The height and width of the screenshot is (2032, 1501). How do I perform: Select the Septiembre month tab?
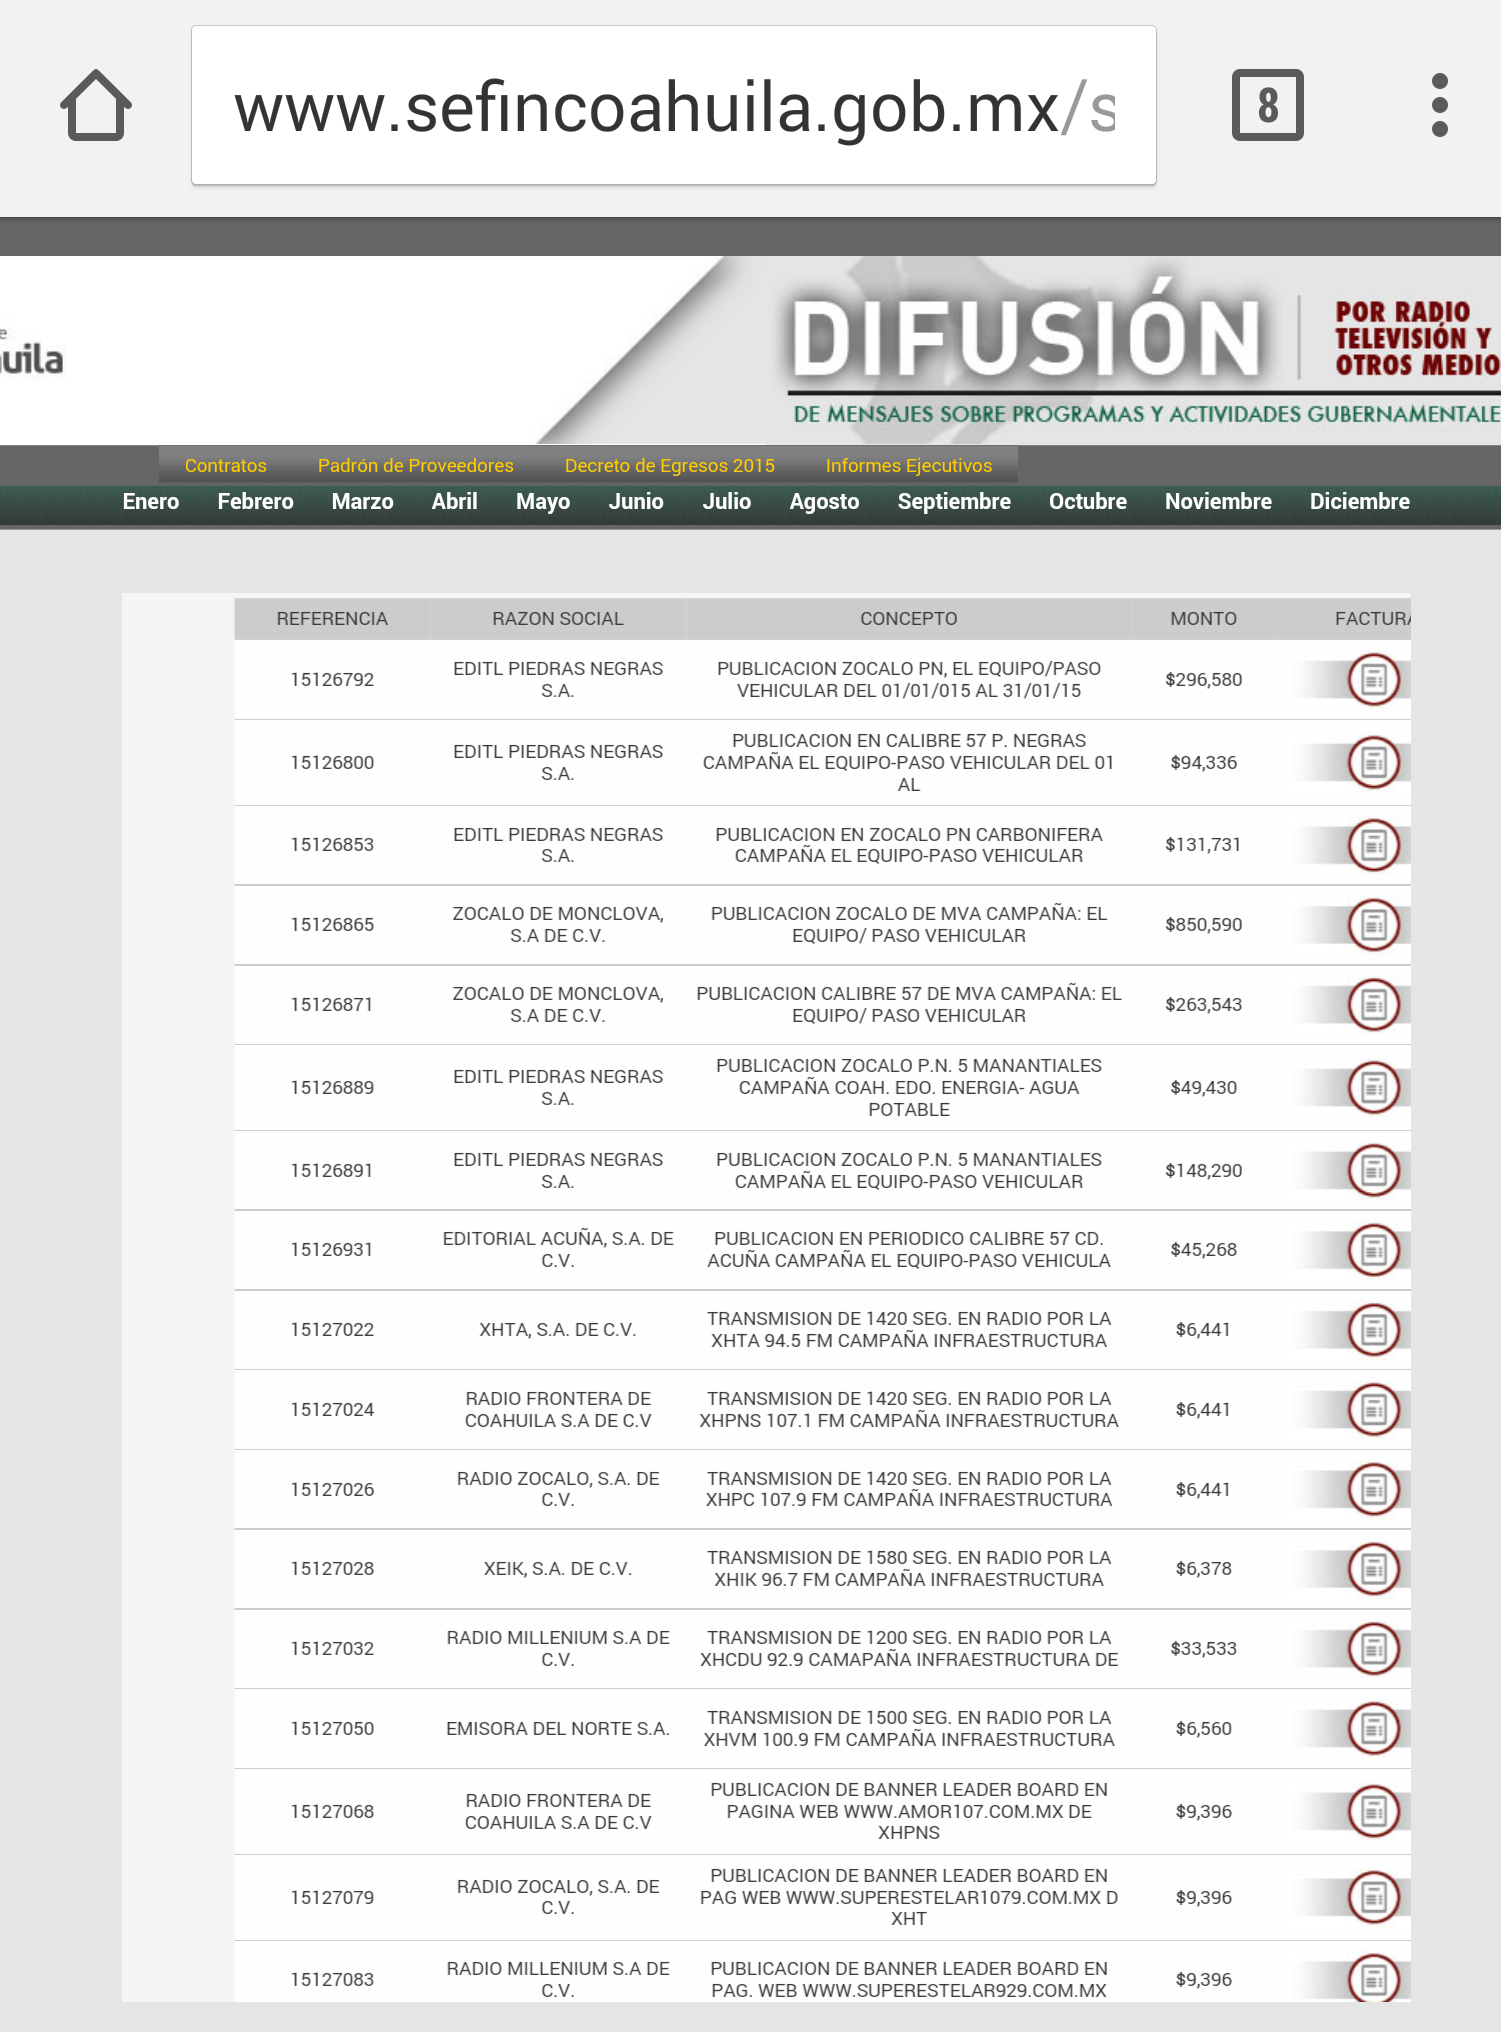[953, 502]
